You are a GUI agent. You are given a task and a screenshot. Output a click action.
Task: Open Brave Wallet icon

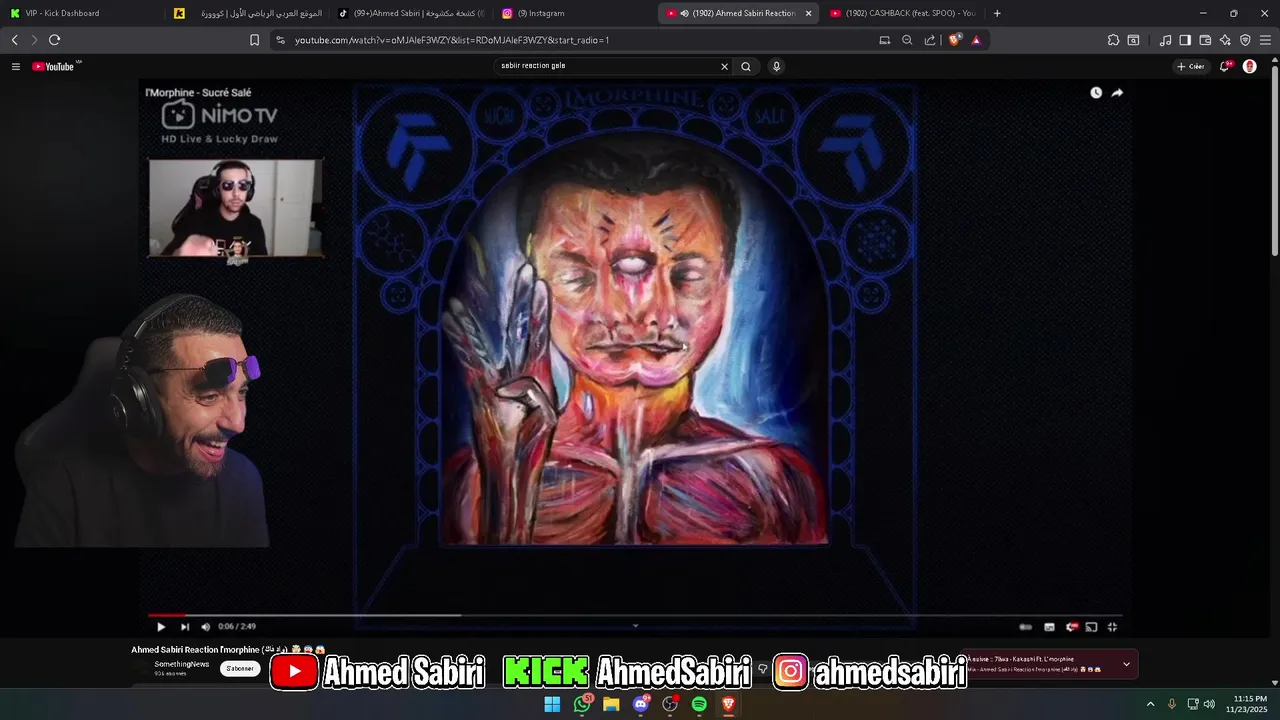pos(1205,40)
